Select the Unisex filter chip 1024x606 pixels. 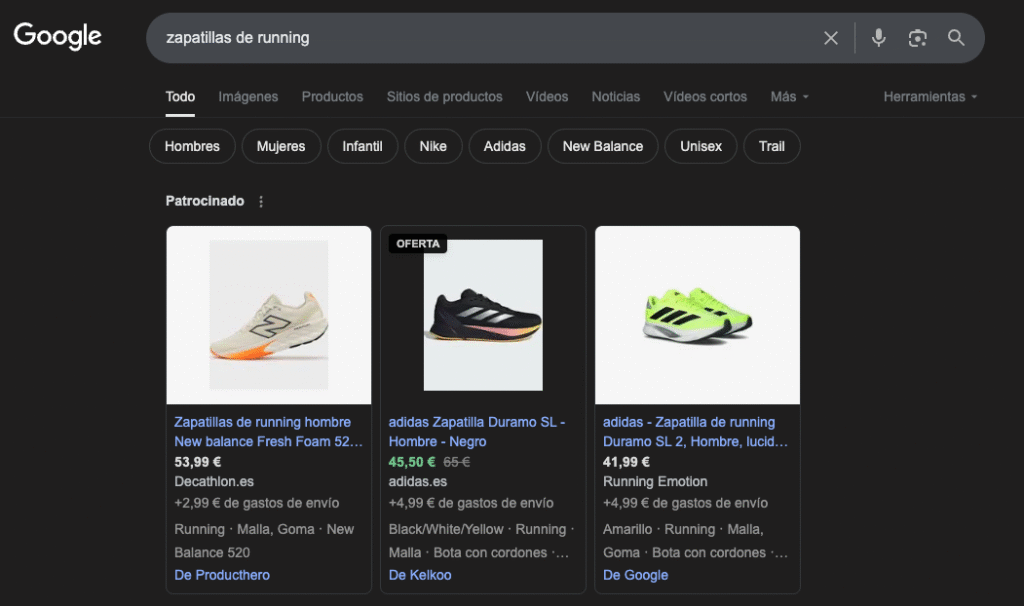(701, 146)
